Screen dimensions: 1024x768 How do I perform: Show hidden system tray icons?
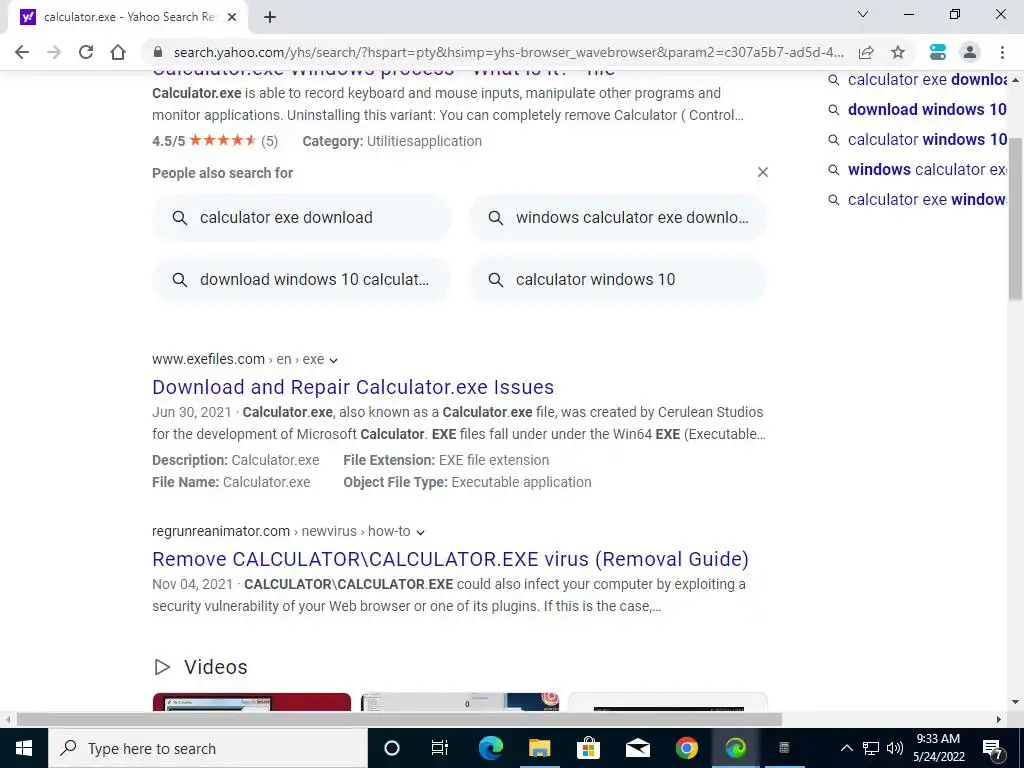point(846,748)
